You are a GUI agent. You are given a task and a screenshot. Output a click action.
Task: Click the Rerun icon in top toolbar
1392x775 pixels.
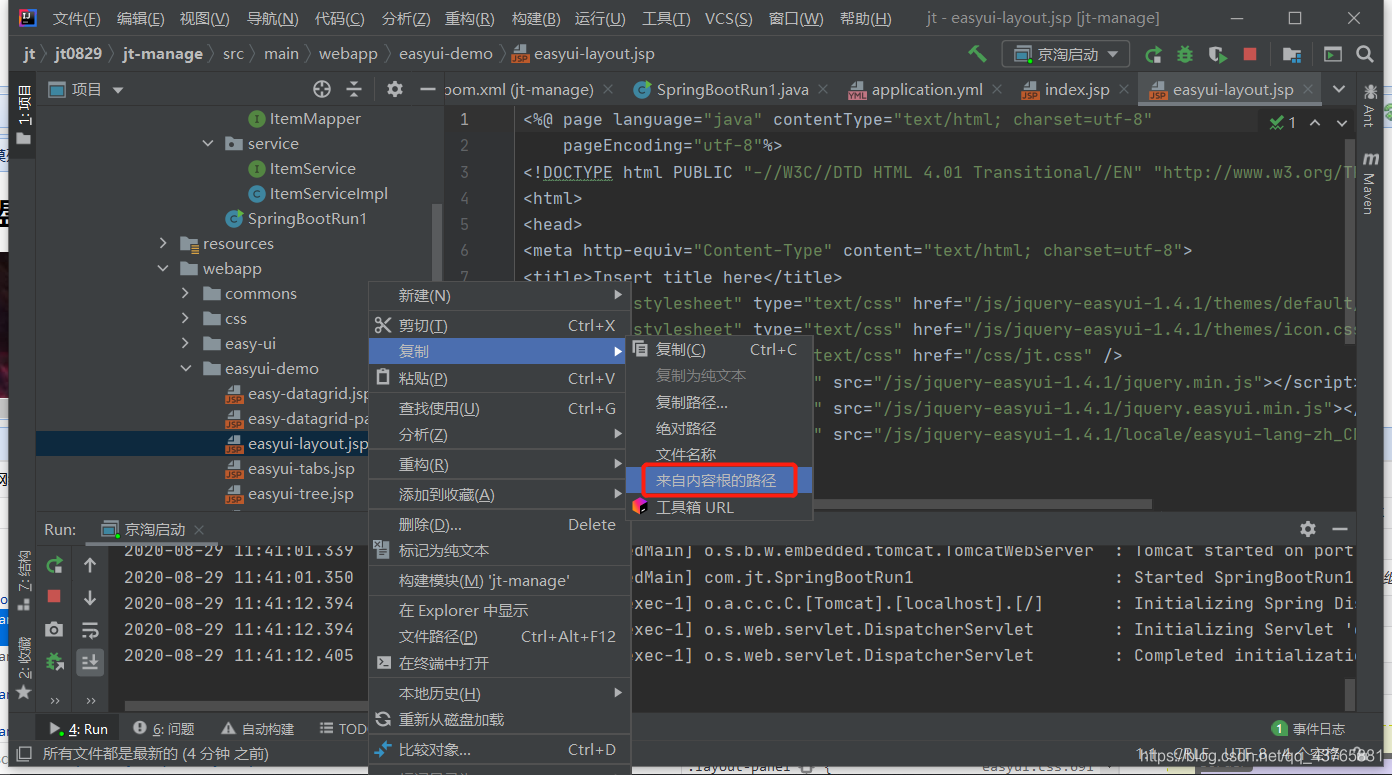coord(1153,54)
